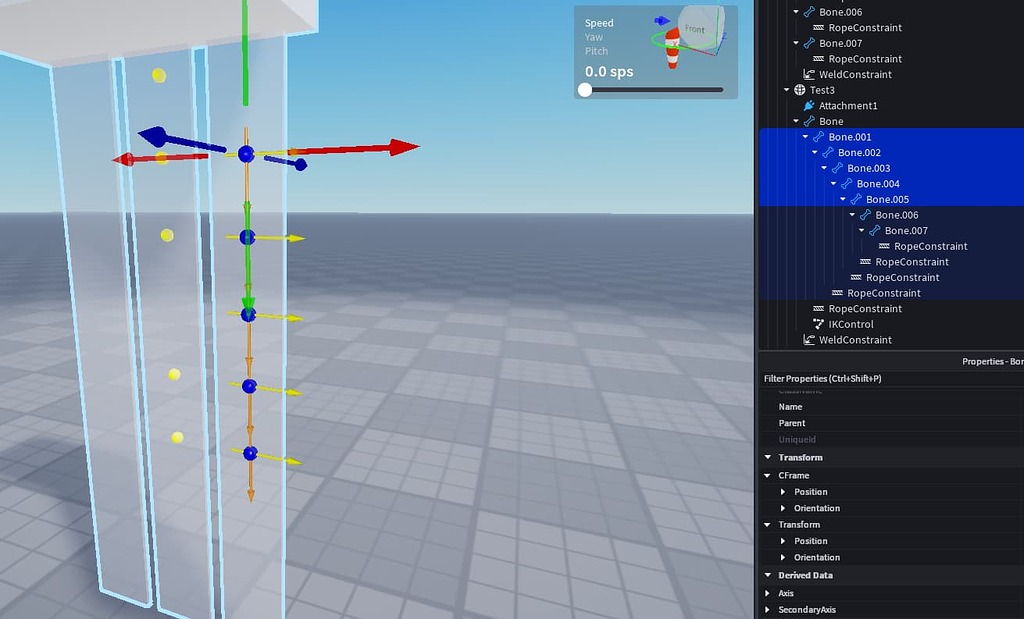The image size is (1024, 619).
Task: Collapse the Bone.003 tree node
Action: [x=824, y=168]
